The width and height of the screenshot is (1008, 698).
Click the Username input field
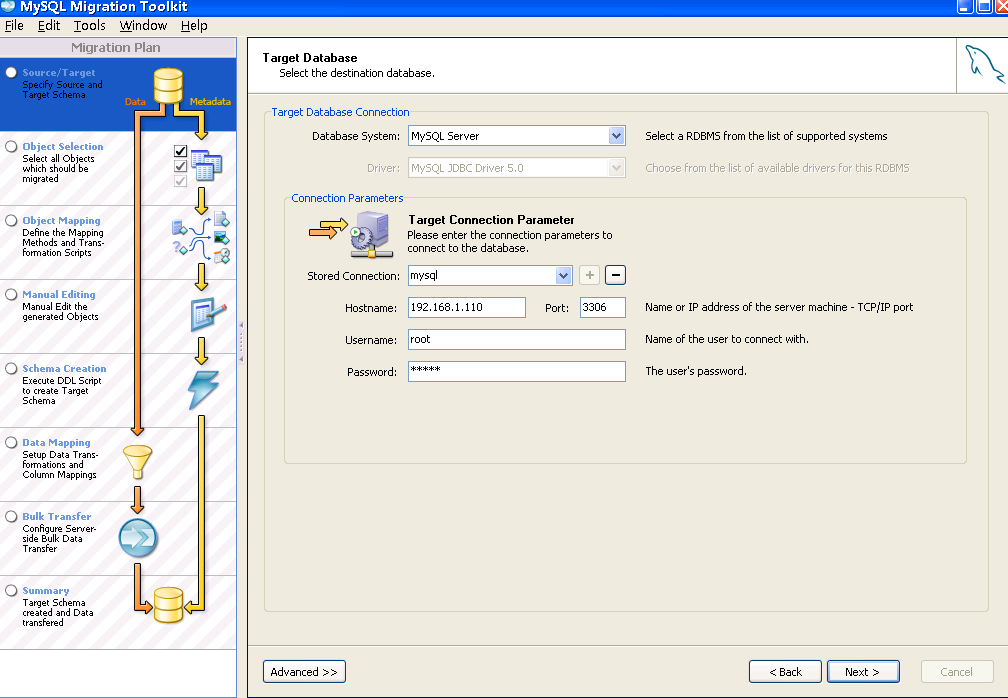517,339
